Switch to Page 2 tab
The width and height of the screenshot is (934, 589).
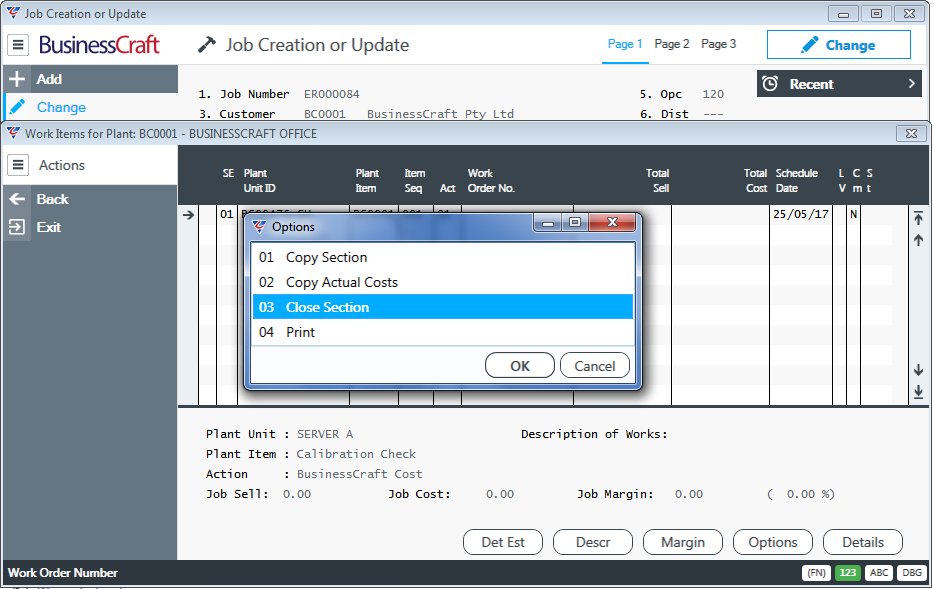[x=671, y=44]
